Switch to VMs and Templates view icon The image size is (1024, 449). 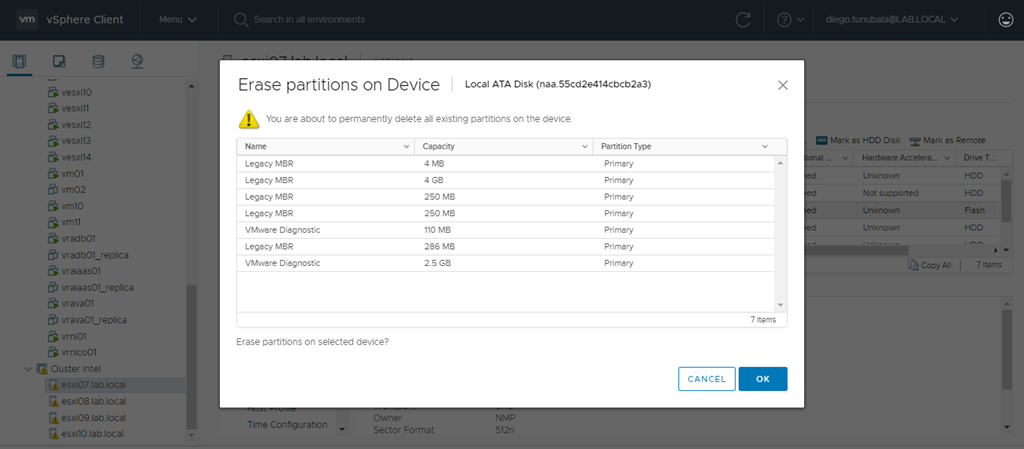coord(59,62)
